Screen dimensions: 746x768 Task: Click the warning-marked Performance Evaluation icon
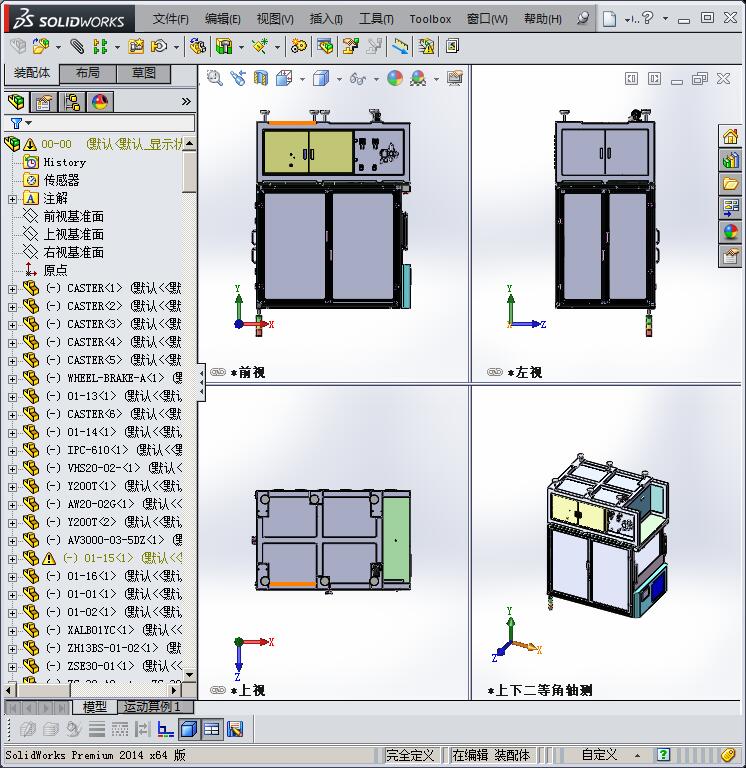pyautogui.click(x=426, y=47)
